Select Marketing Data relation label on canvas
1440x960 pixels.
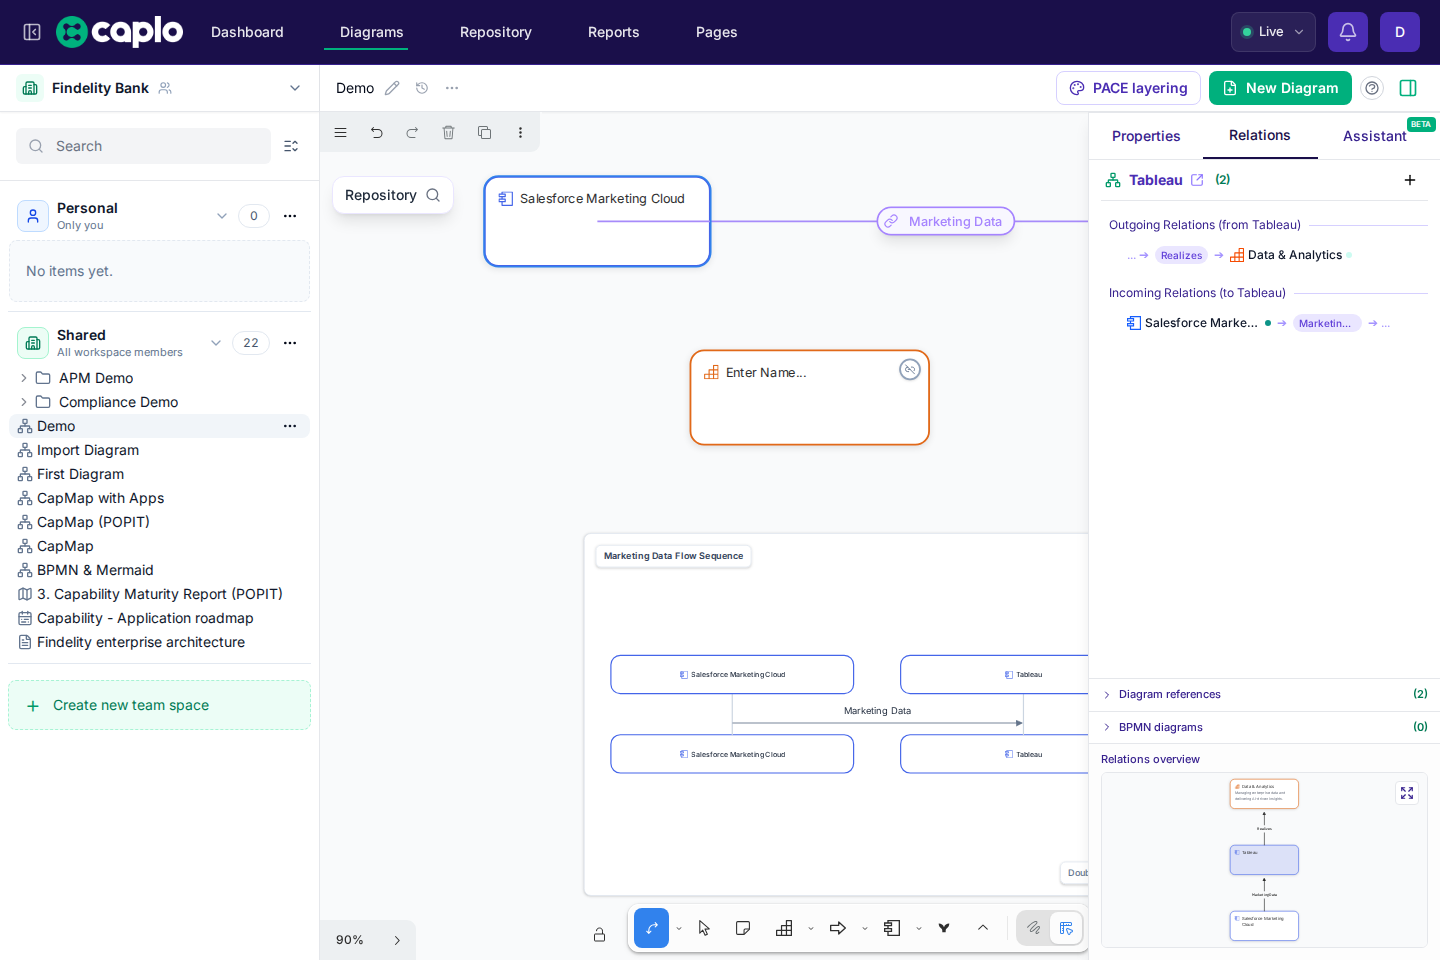[x=946, y=221]
